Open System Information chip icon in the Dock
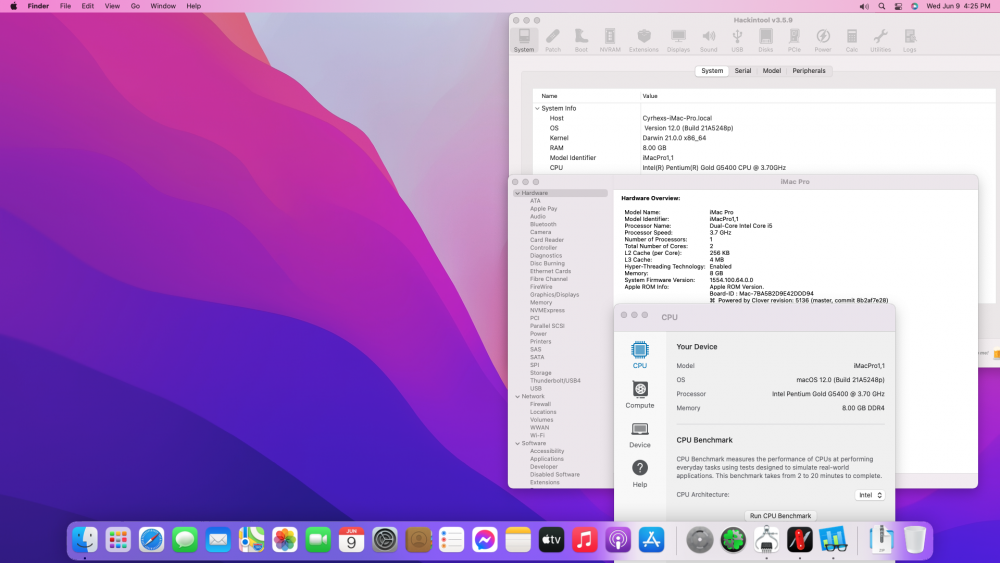The width and height of the screenshot is (1000, 563). point(767,540)
